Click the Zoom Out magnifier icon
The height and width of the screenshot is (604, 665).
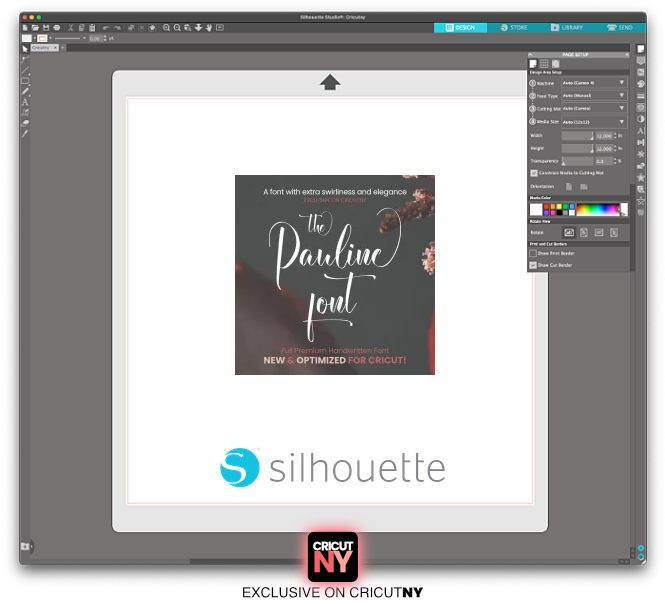pyautogui.click(x=177, y=28)
